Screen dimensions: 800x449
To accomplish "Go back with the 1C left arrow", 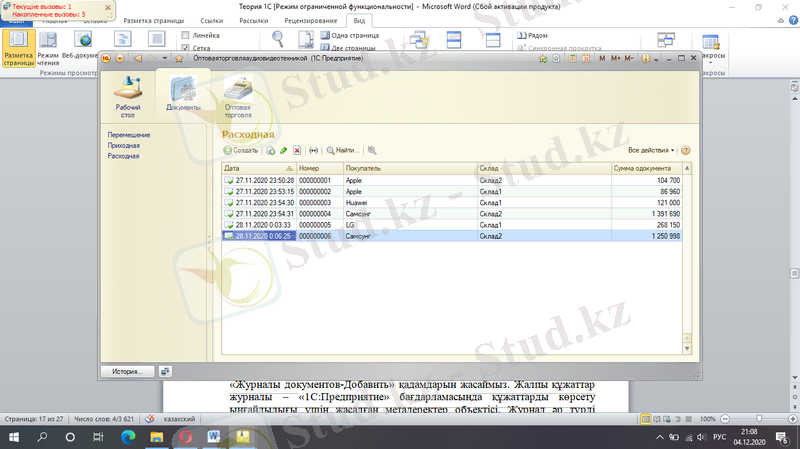I will pyautogui.click(x=137, y=59).
